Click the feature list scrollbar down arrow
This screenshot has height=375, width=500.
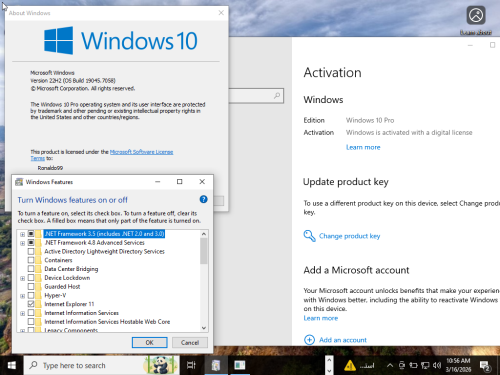click(204, 328)
